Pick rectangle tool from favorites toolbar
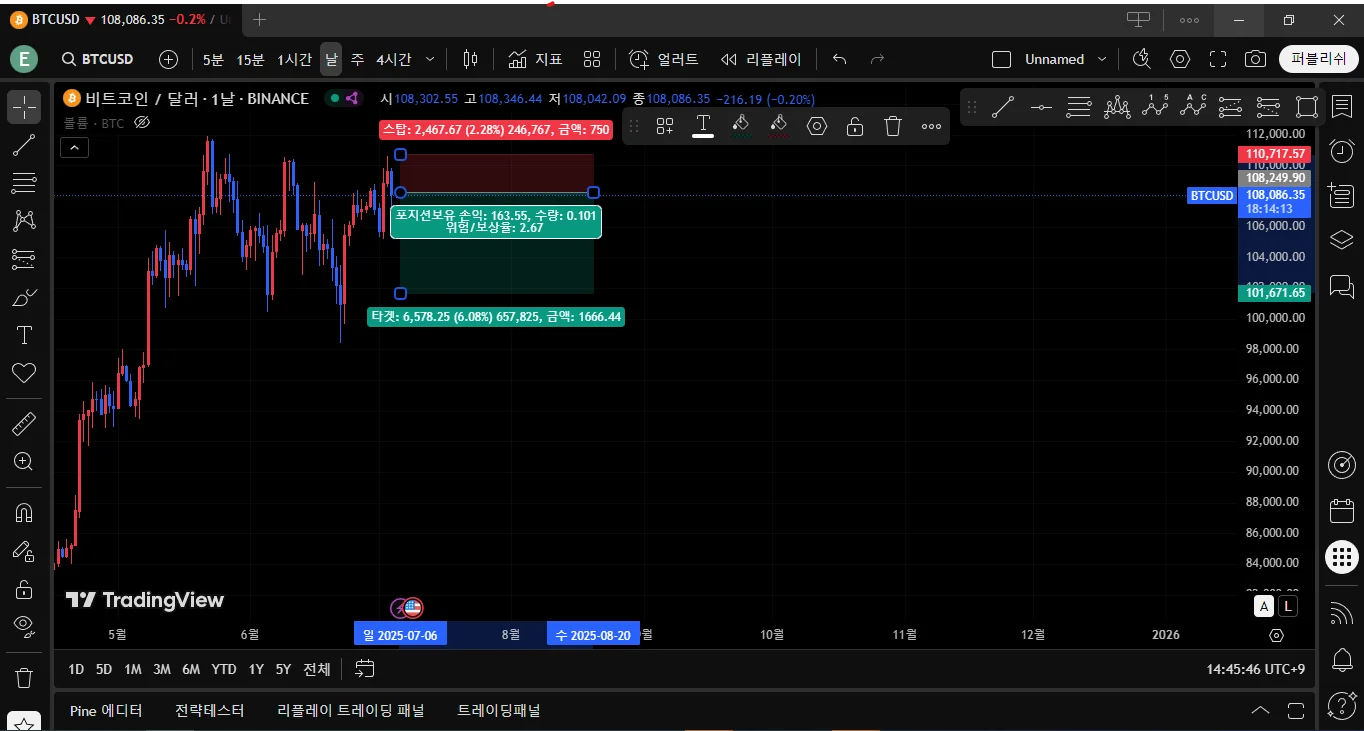Viewport: 1364px width, 731px height. (1307, 107)
